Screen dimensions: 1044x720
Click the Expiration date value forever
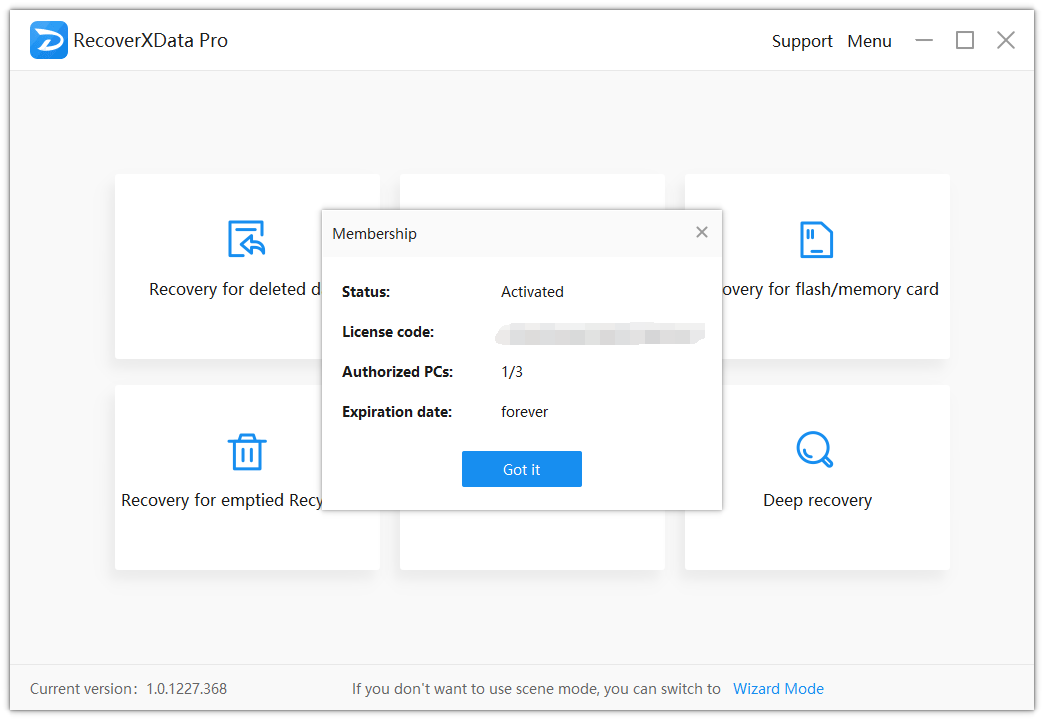tap(524, 412)
